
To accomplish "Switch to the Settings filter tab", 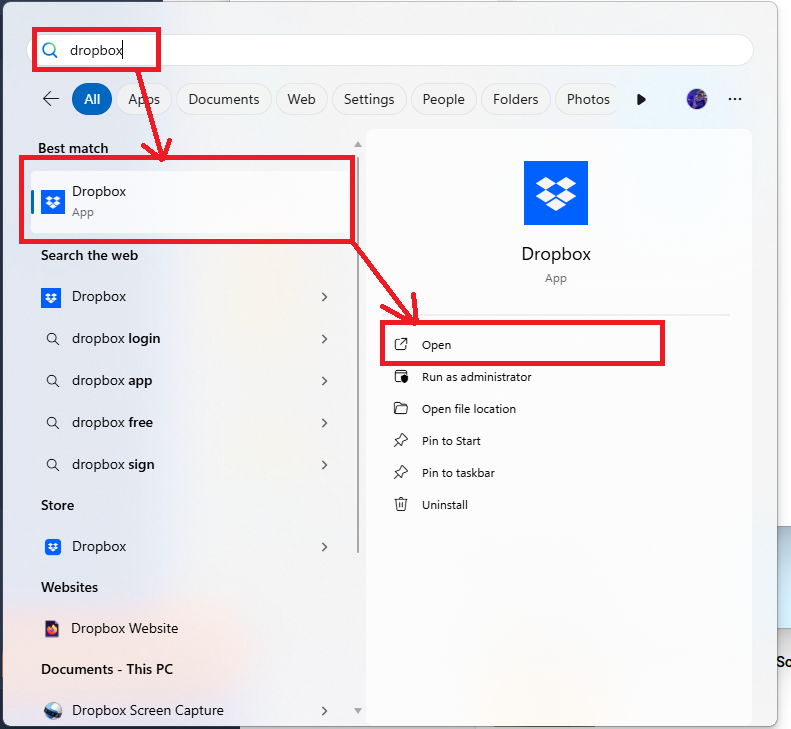I will point(369,99).
